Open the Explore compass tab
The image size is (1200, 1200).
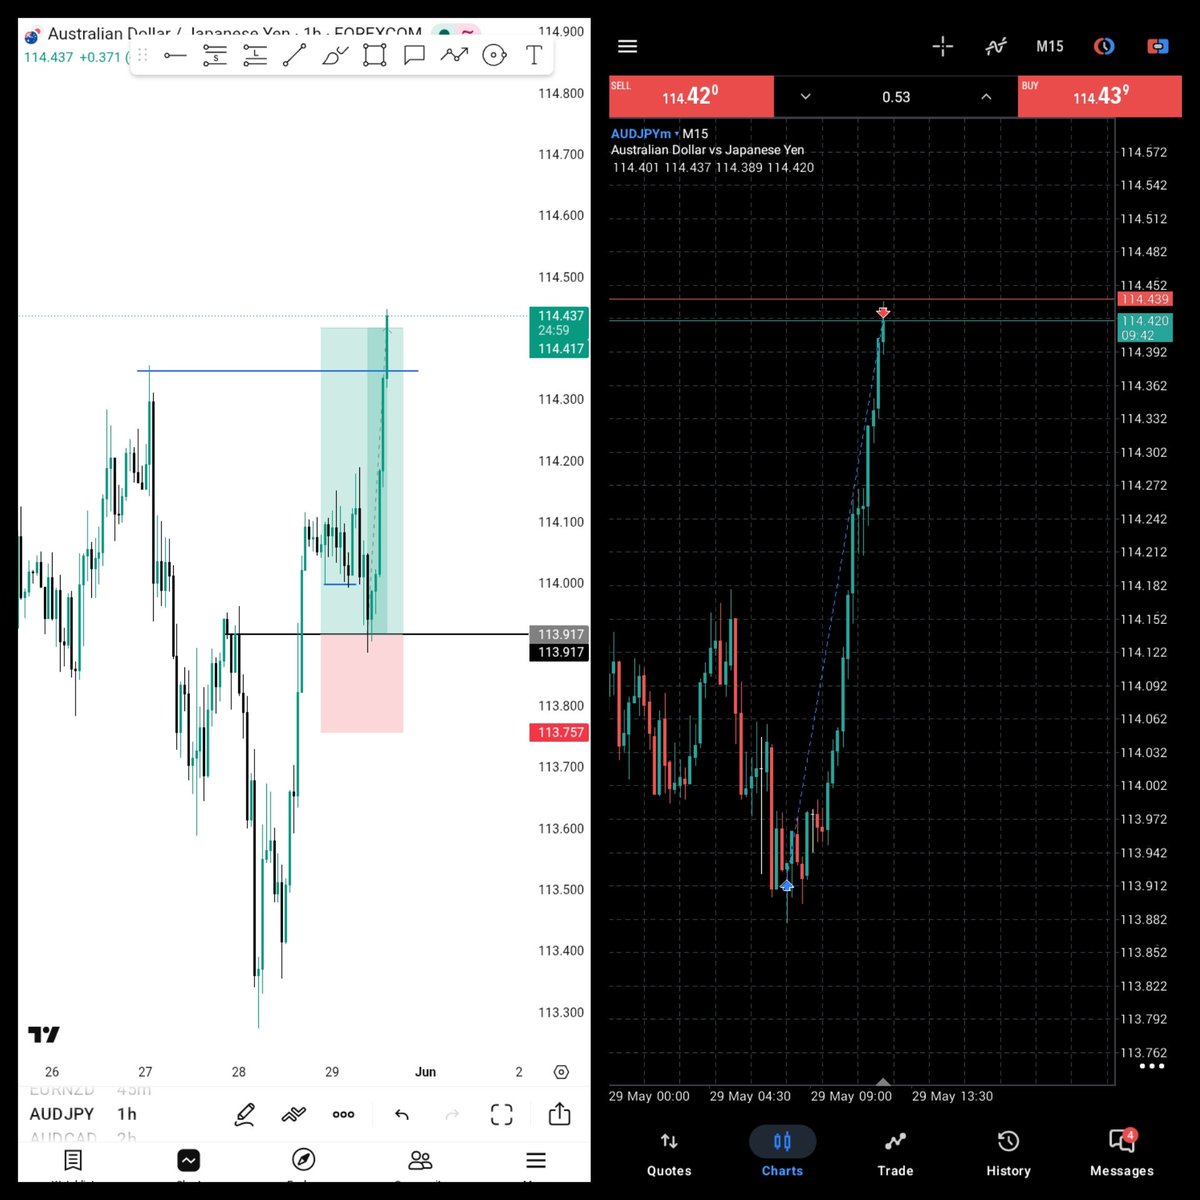click(303, 1160)
